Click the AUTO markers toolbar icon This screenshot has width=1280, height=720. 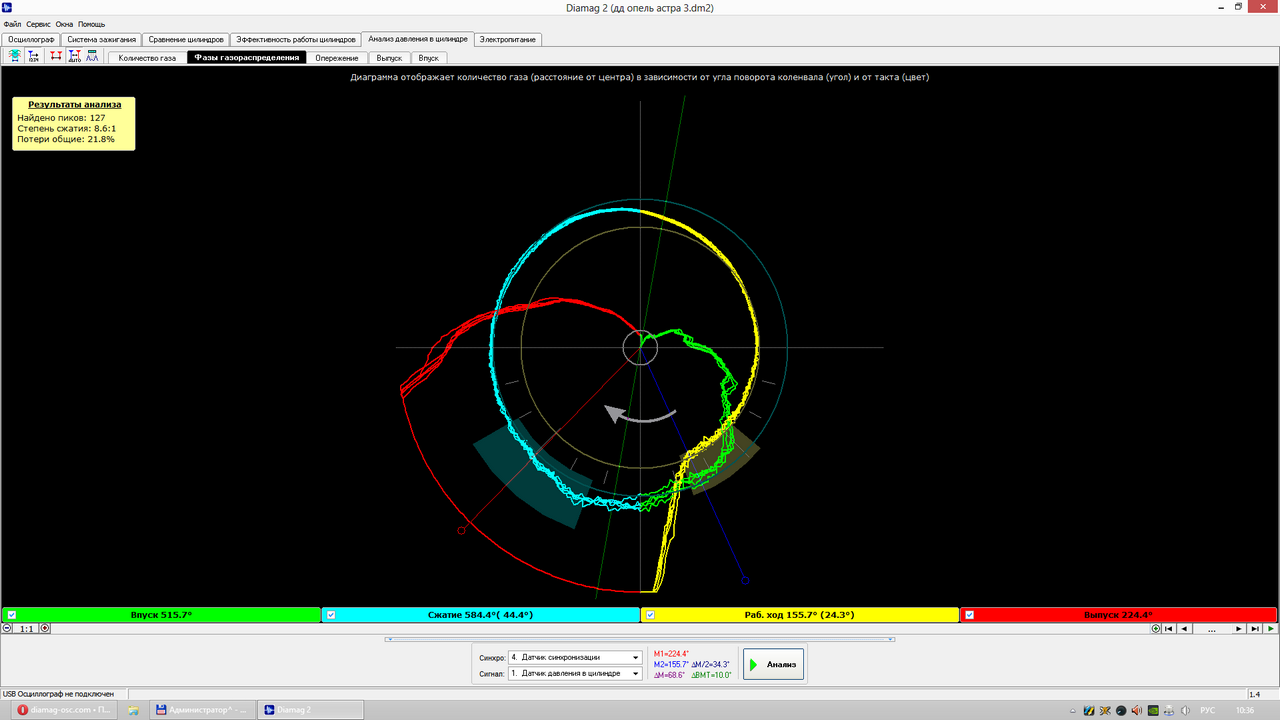[x=75, y=57]
